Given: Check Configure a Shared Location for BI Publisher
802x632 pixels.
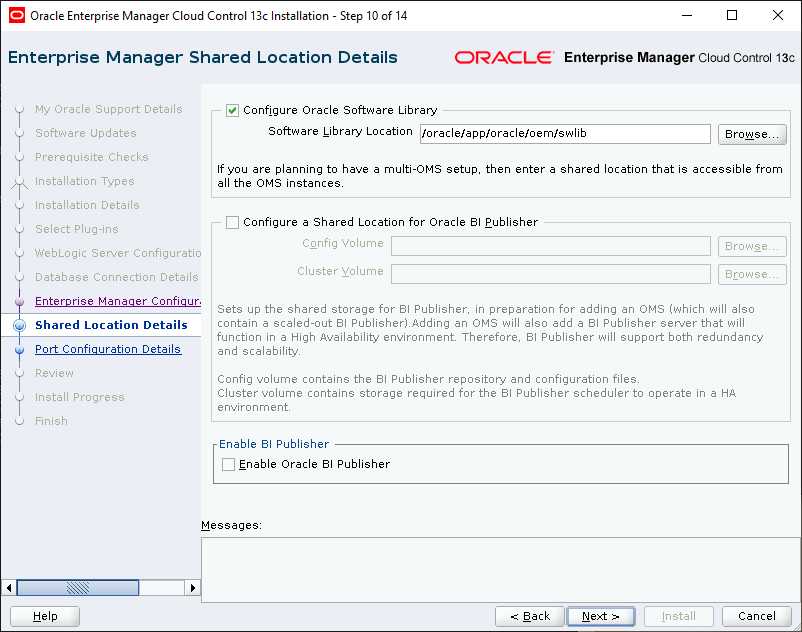Looking at the screenshot, I should pyautogui.click(x=232, y=222).
